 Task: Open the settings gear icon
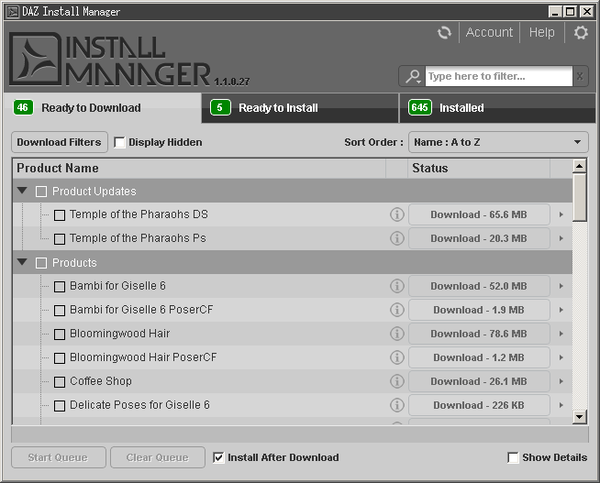pyautogui.click(x=581, y=33)
